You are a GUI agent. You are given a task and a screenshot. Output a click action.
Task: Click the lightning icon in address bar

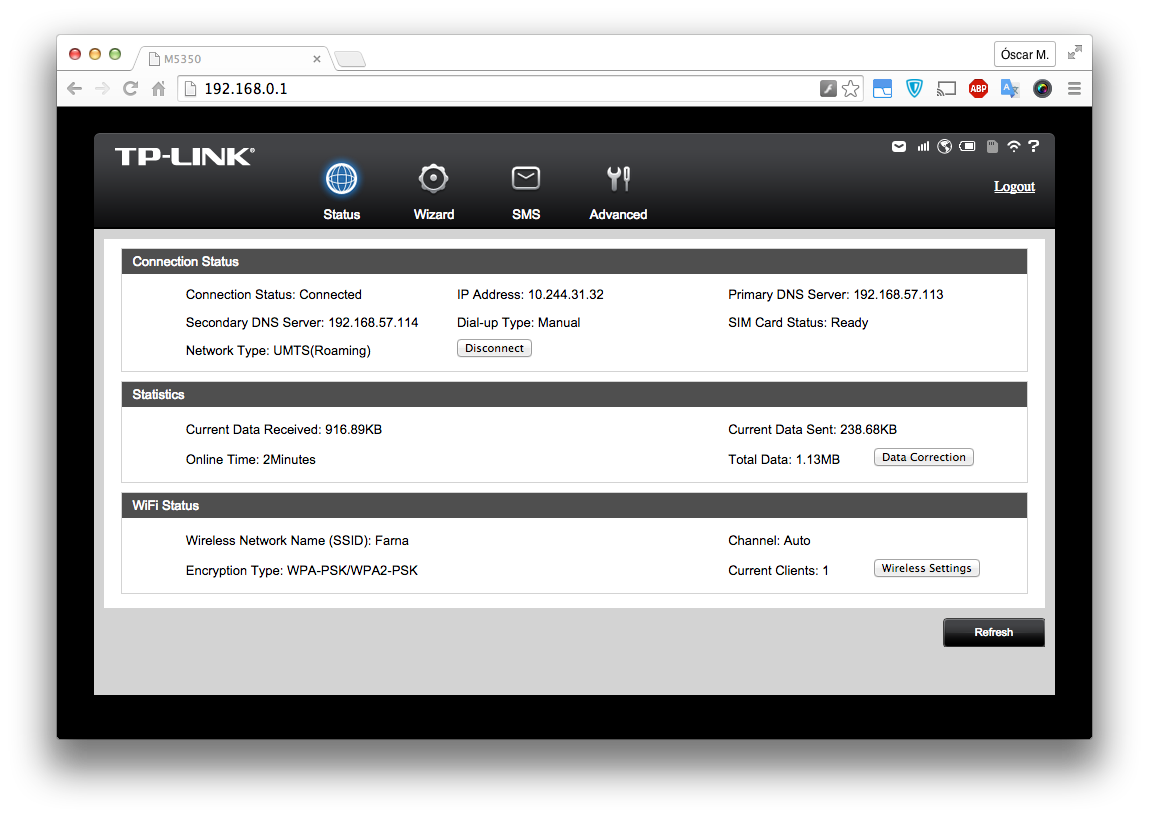click(x=827, y=89)
